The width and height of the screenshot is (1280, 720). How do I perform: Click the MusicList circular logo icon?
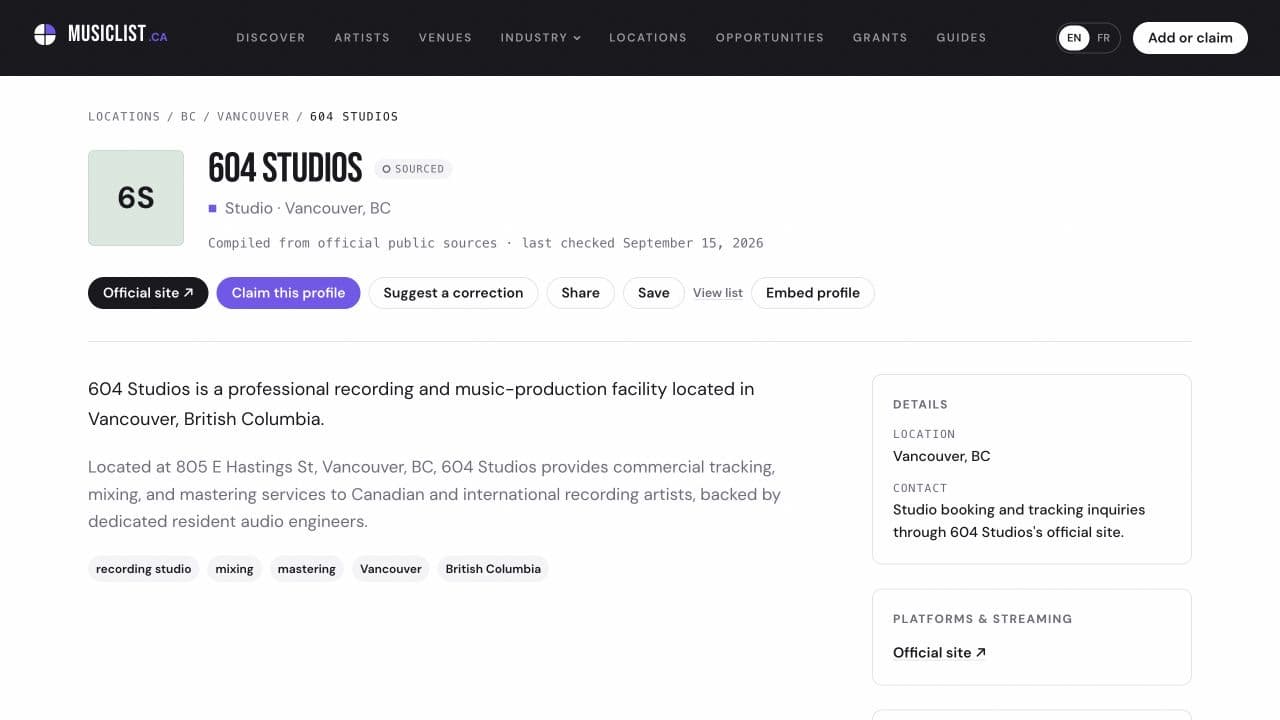pyautogui.click(x=45, y=35)
